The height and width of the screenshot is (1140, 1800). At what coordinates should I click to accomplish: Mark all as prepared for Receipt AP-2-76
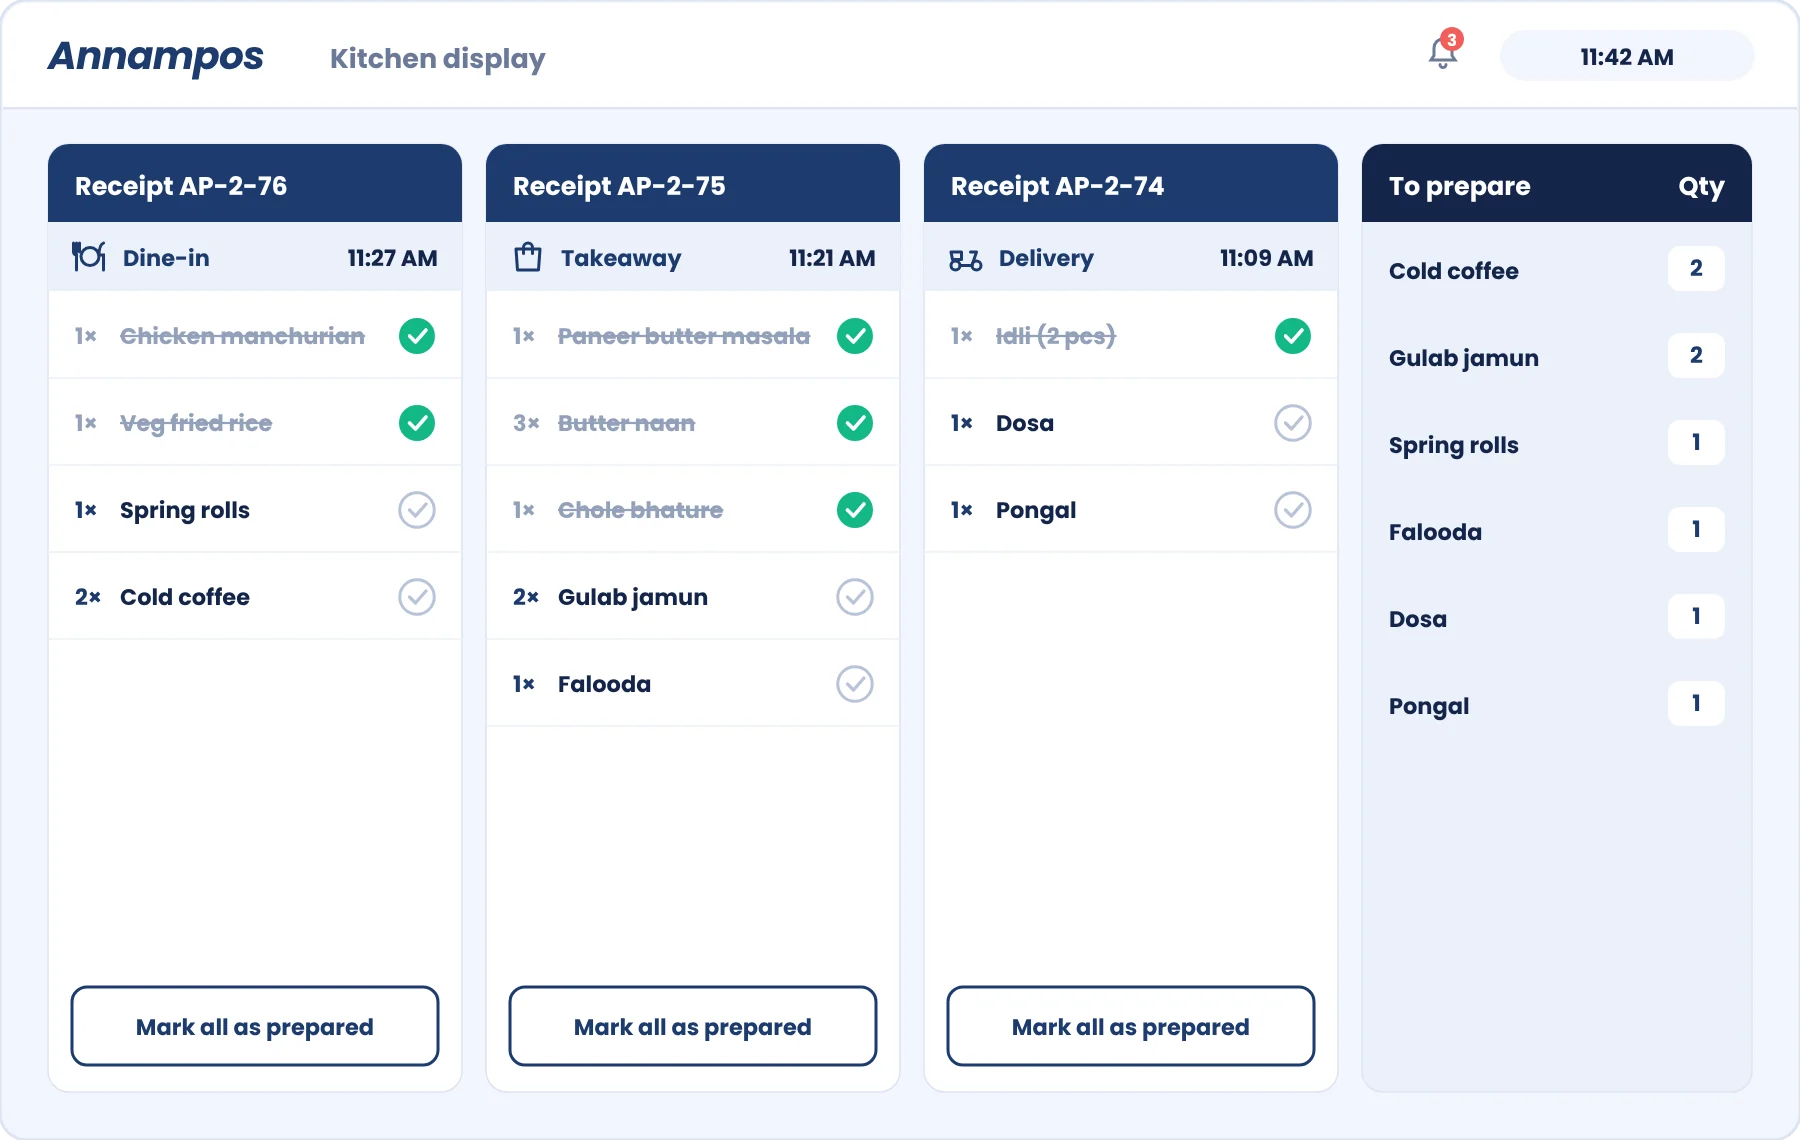(255, 1026)
